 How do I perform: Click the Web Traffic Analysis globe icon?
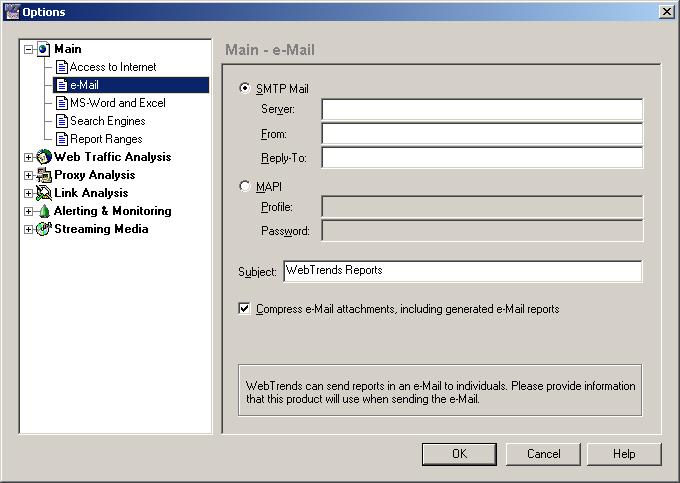(44, 157)
